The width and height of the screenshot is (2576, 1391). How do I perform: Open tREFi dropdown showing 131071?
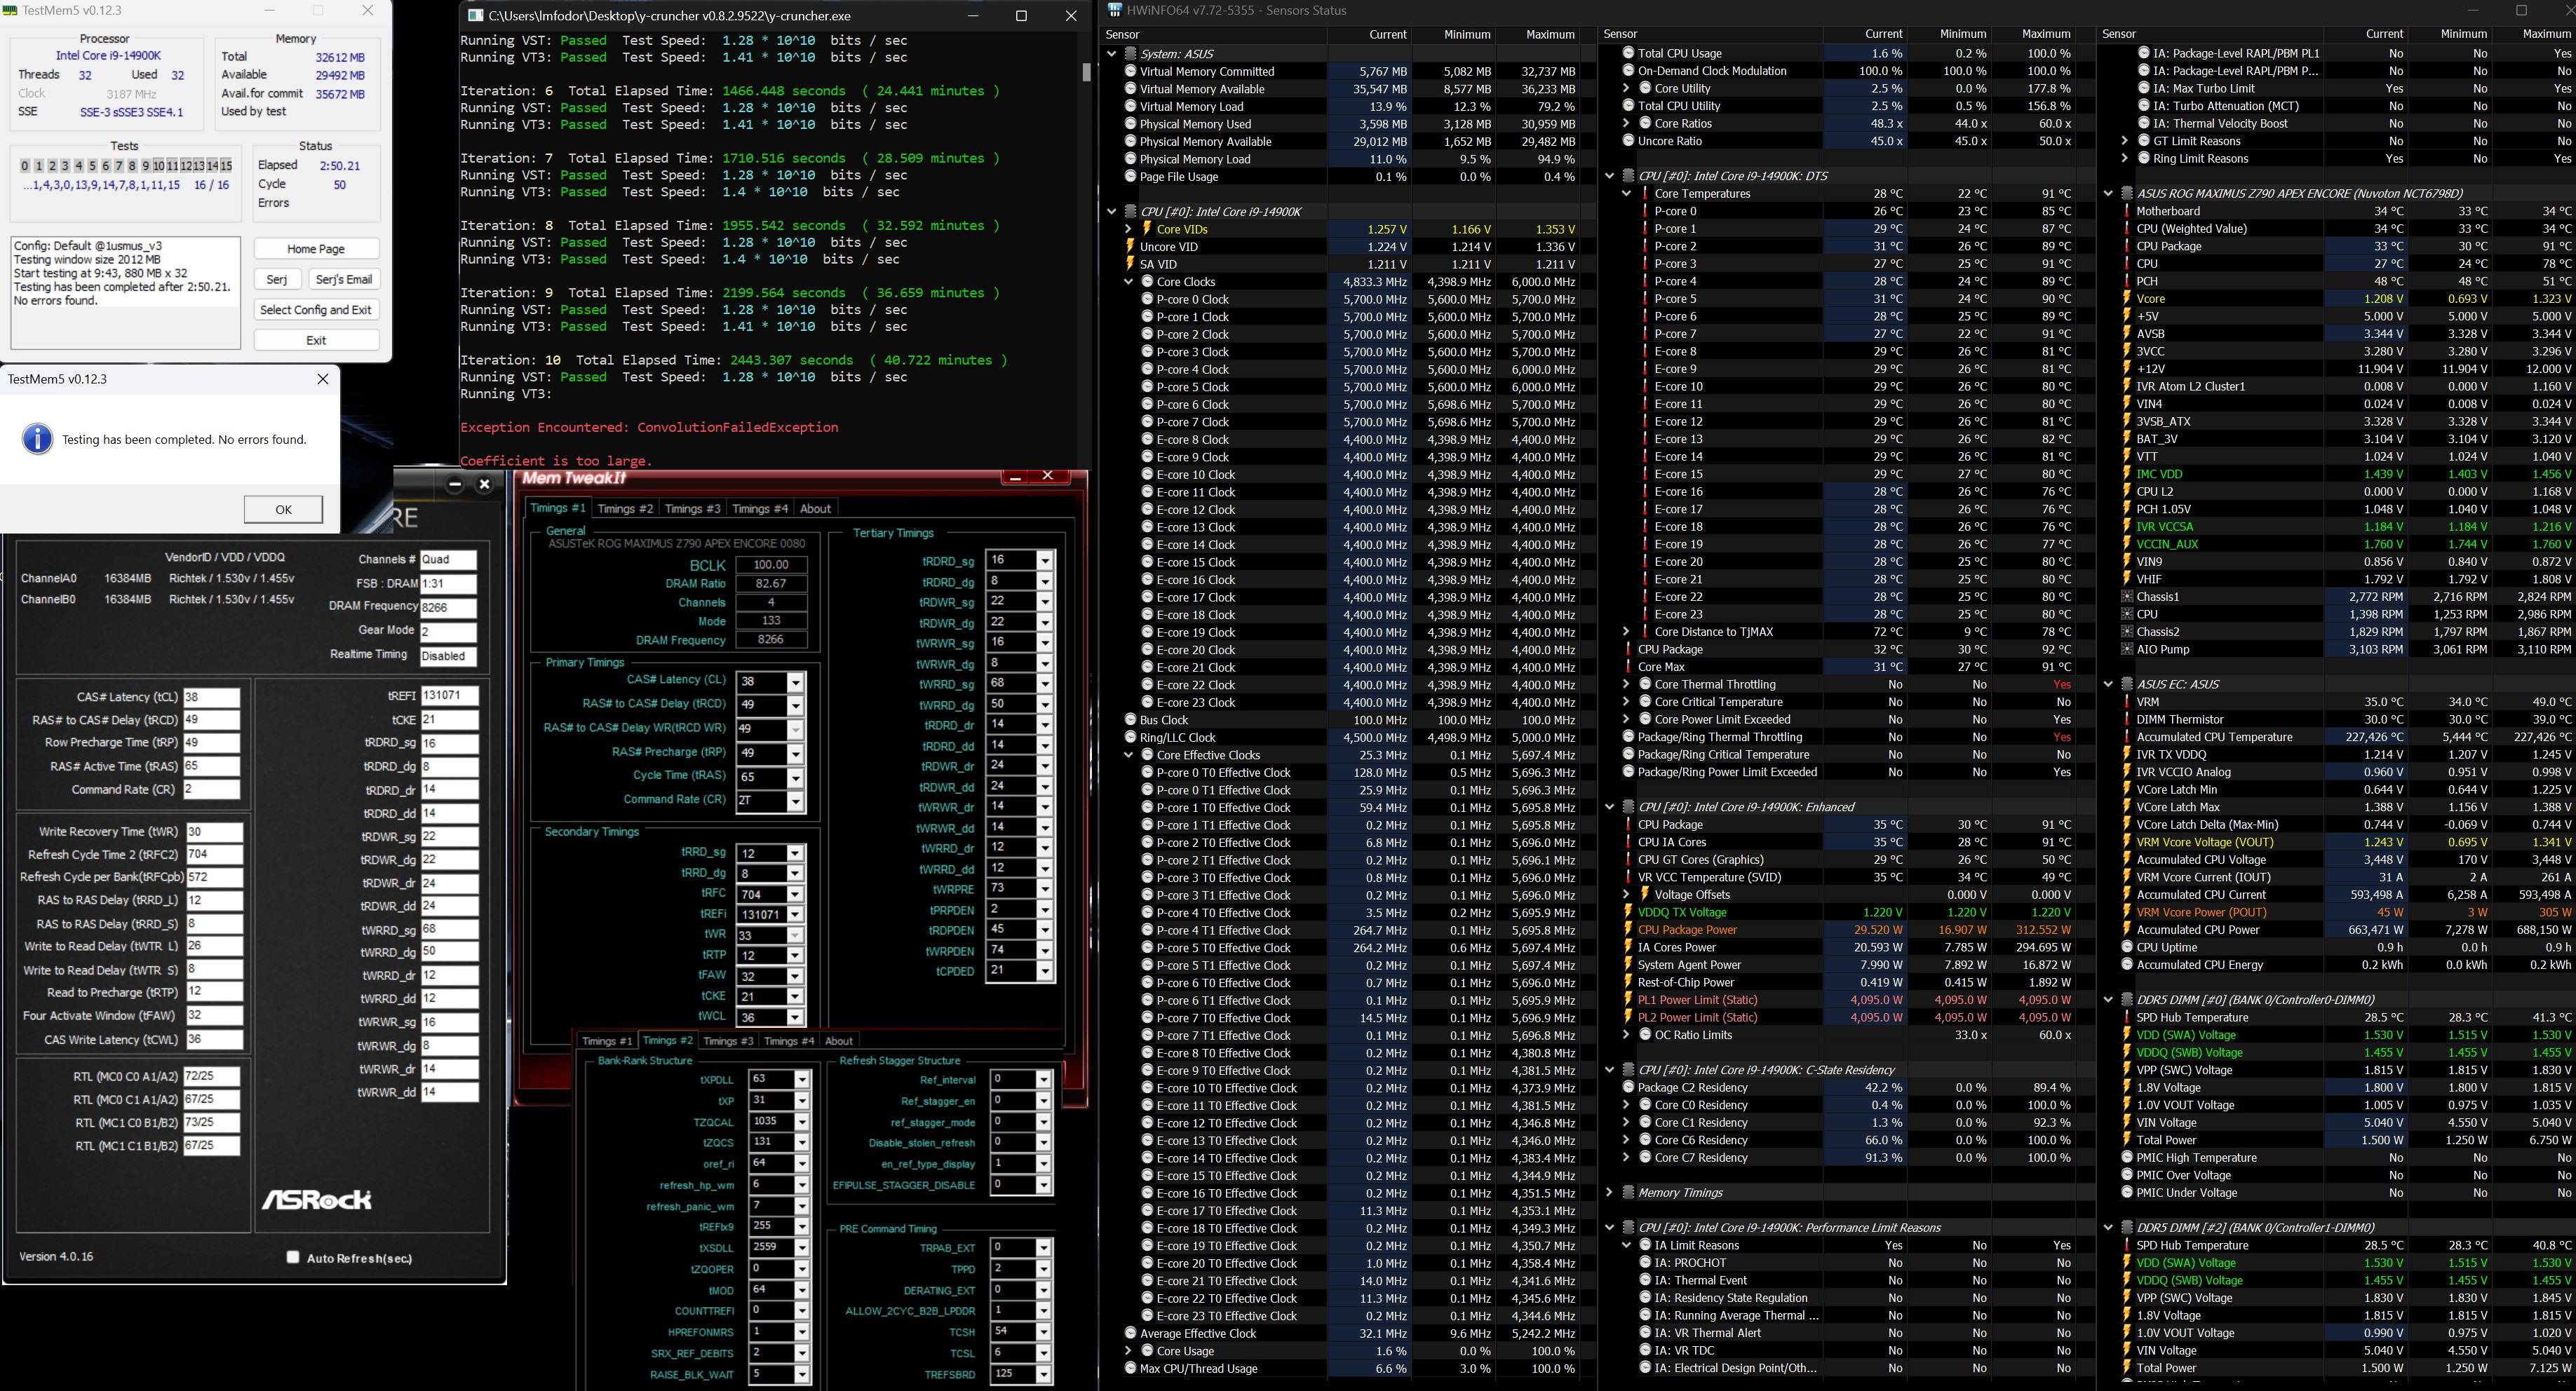point(795,915)
